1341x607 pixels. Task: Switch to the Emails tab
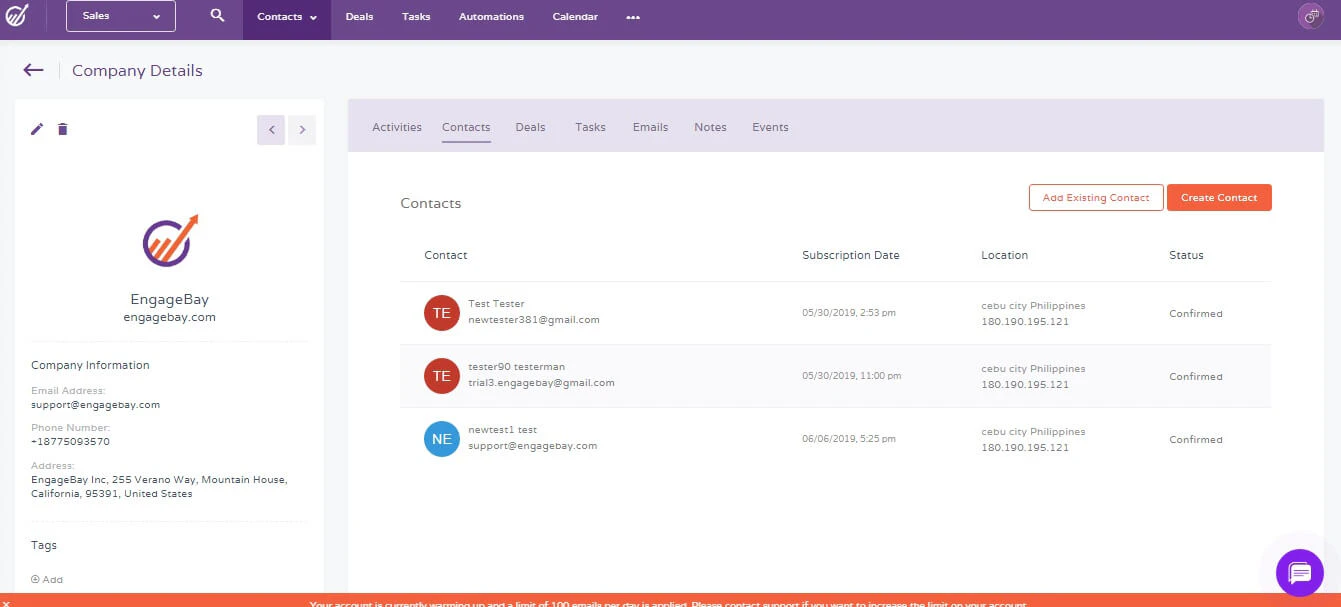click(650, 127)
